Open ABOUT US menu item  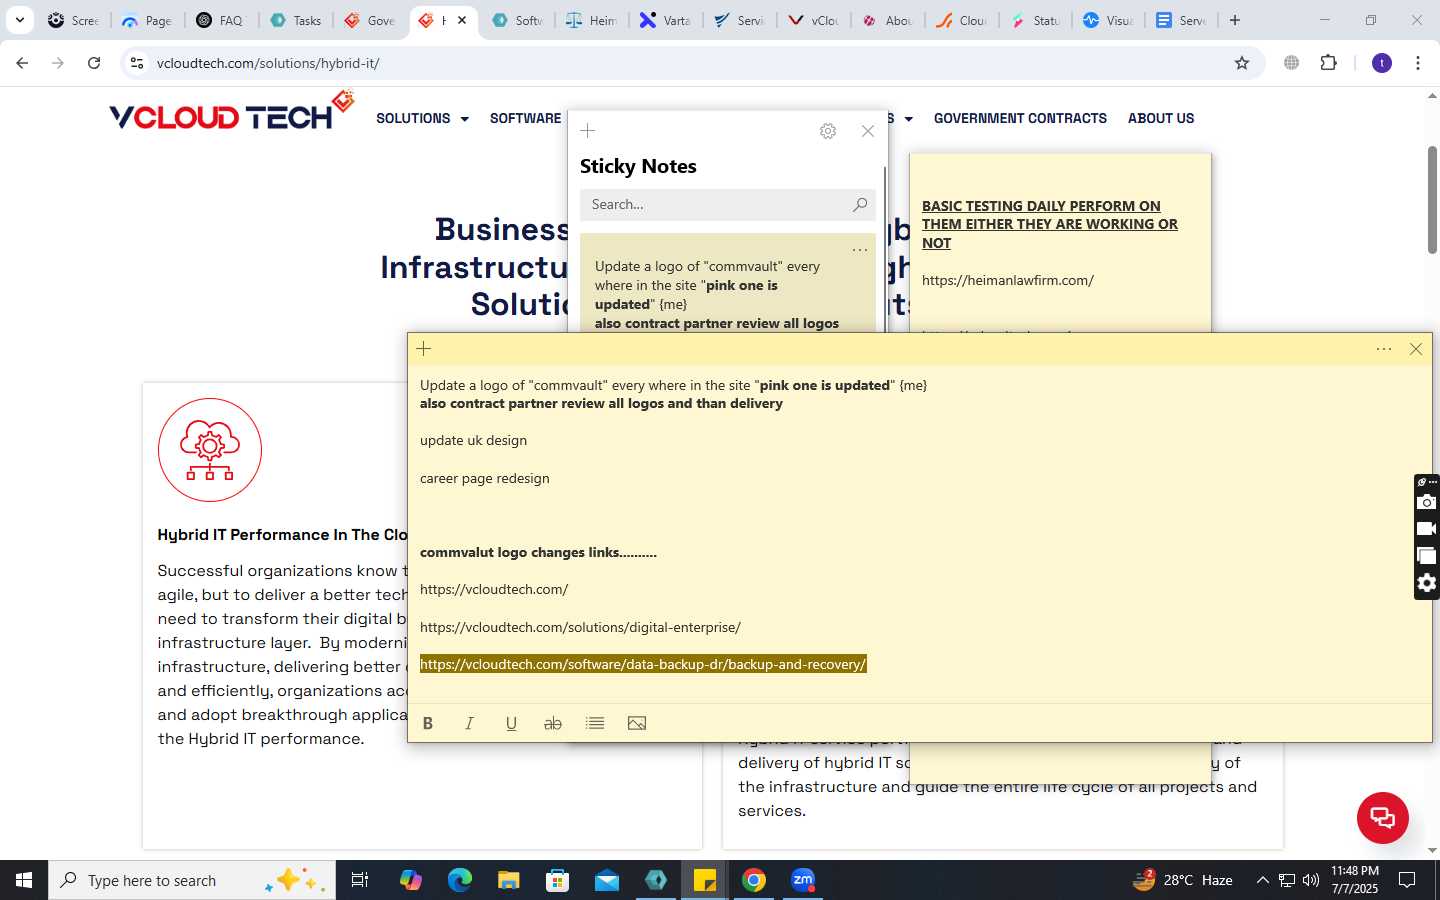pos(1161,118)
